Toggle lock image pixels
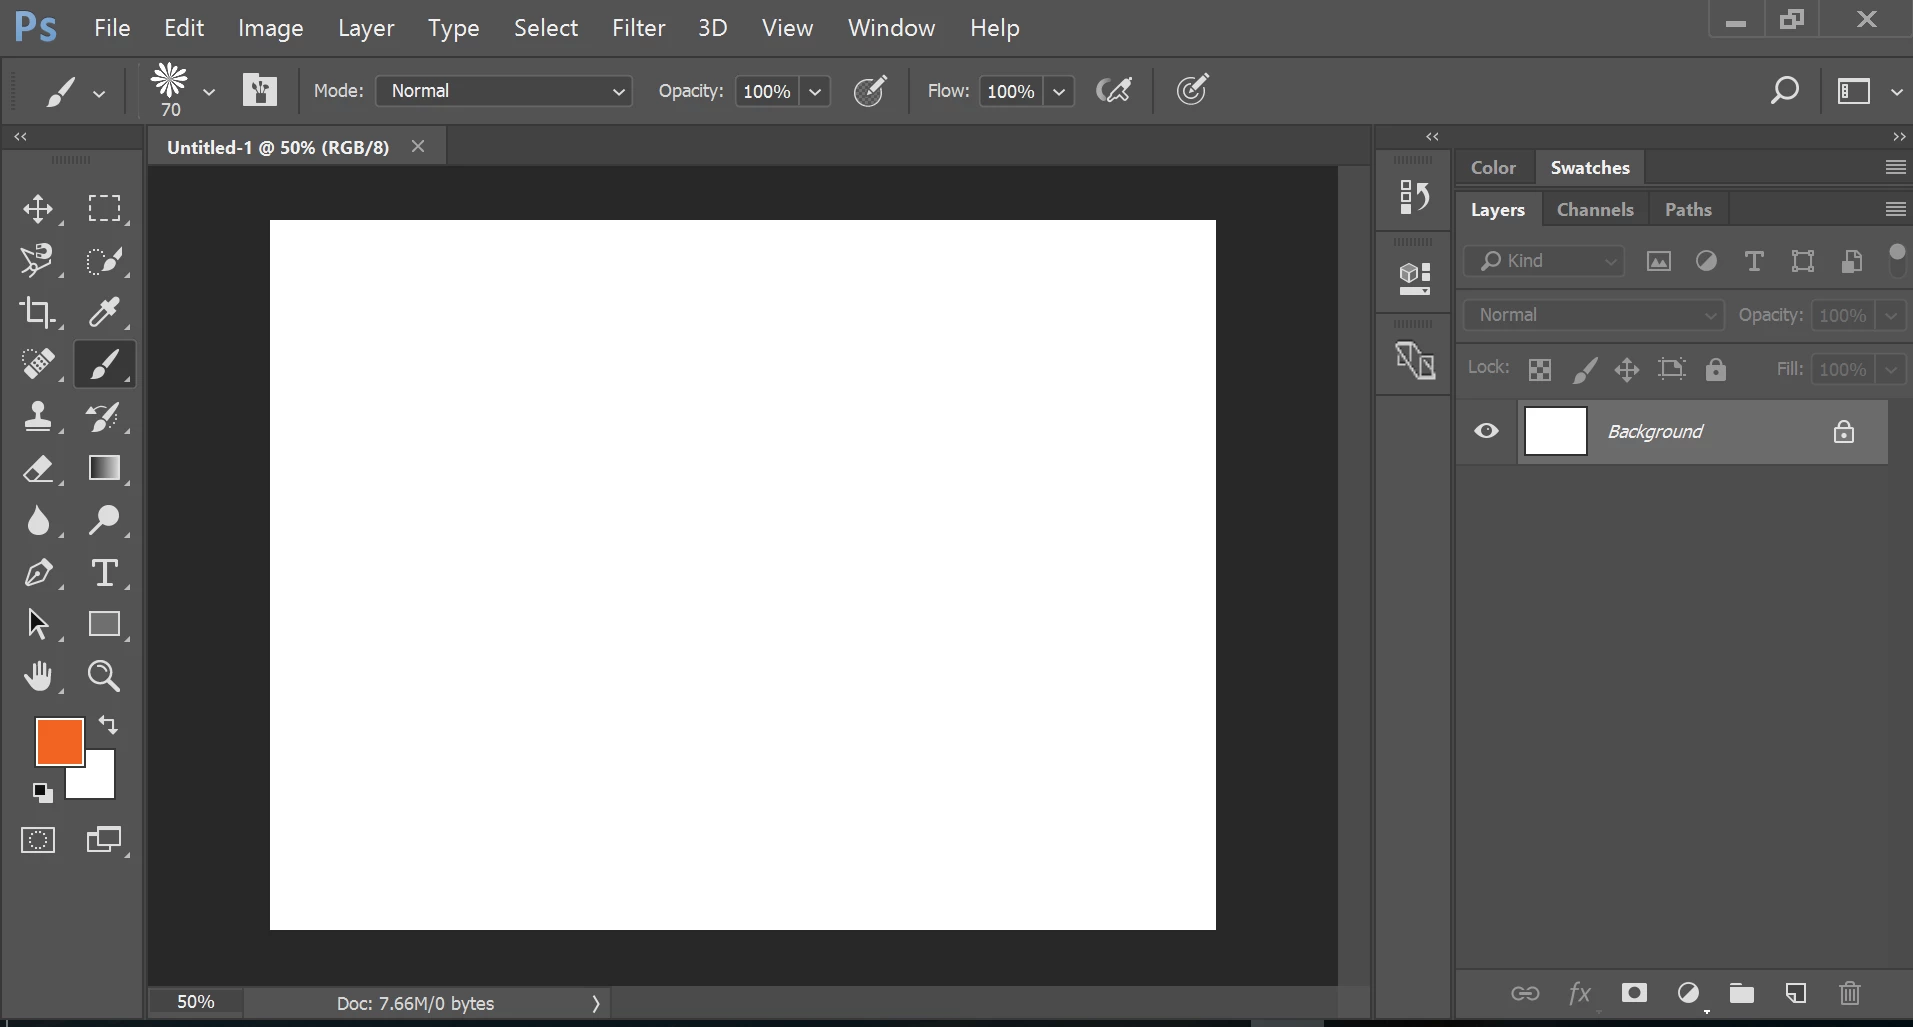Image resolution: width=1913 pixels, height=1027 pixels. (x=1585, y=370)
